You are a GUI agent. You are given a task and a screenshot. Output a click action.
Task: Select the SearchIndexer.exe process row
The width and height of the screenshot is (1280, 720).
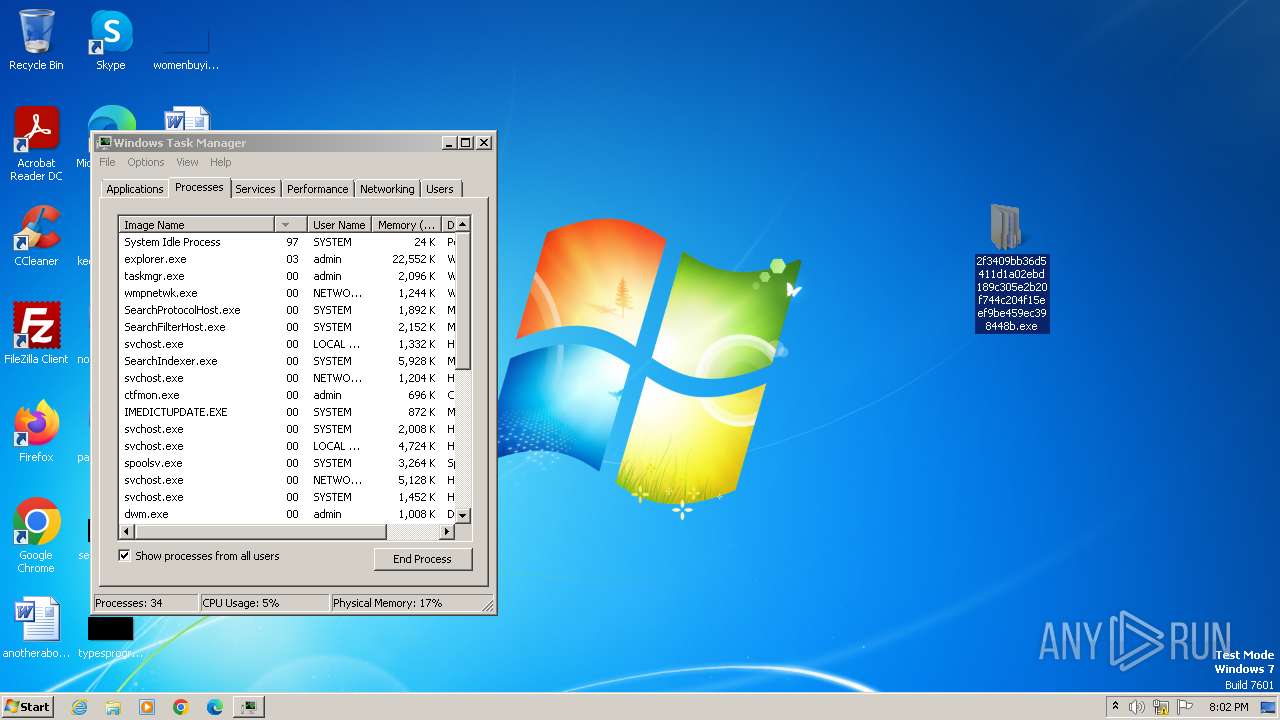[x=287, y=361]
